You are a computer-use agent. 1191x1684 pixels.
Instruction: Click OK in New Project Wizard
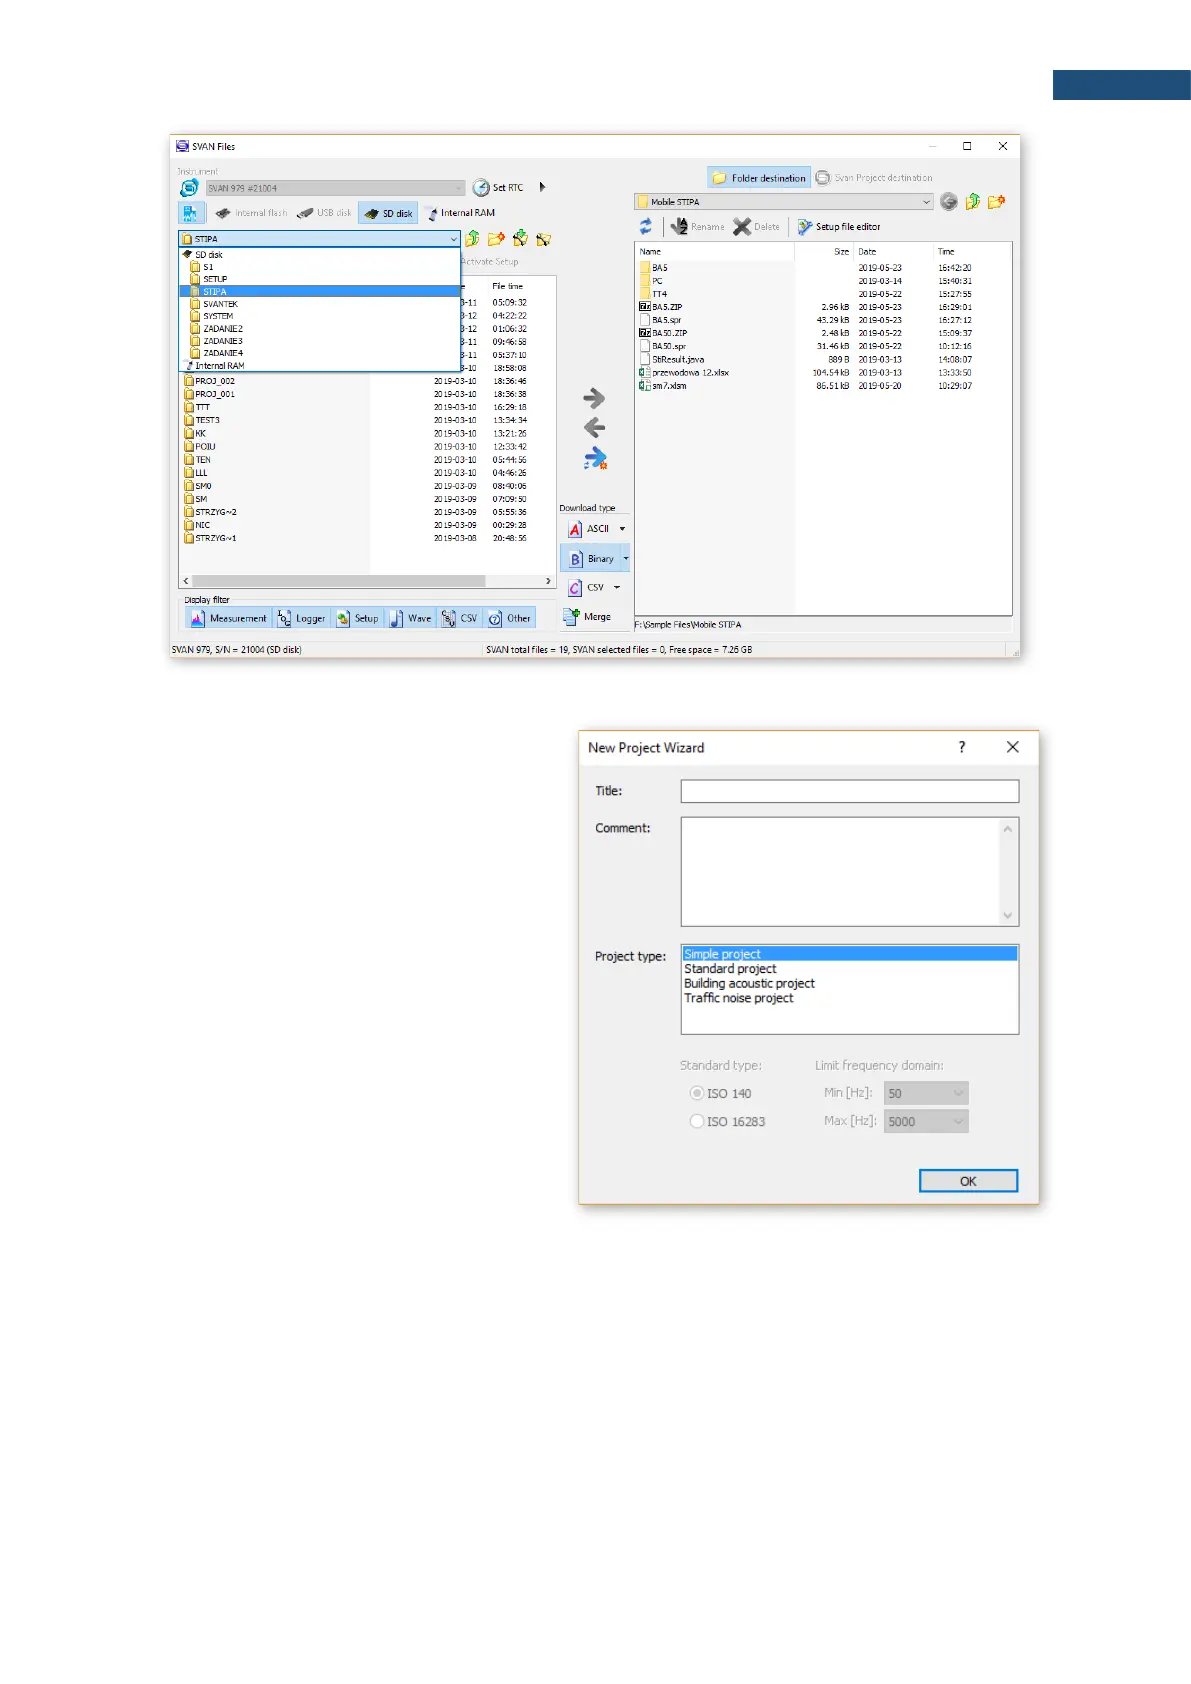click(x=968, y=1181)
